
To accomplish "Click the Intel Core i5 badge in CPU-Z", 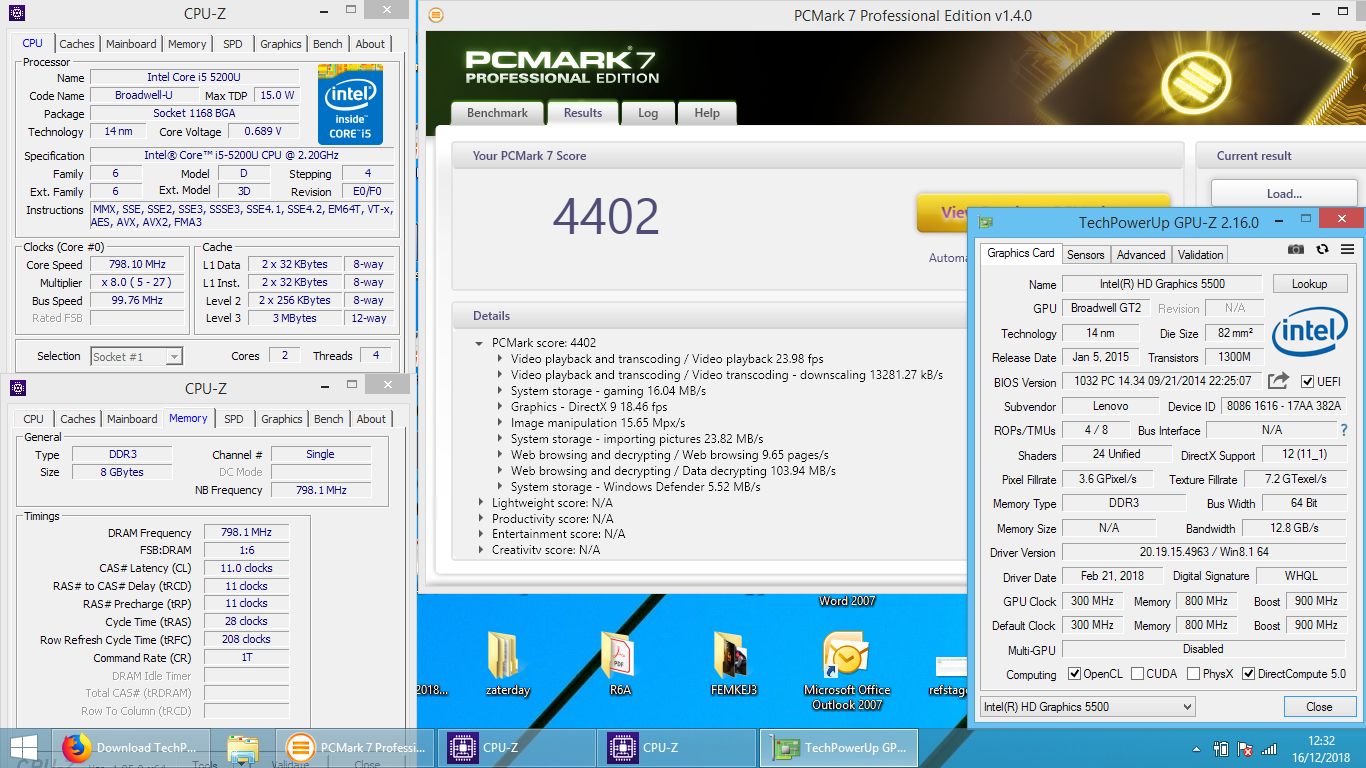I will [350, 104].
